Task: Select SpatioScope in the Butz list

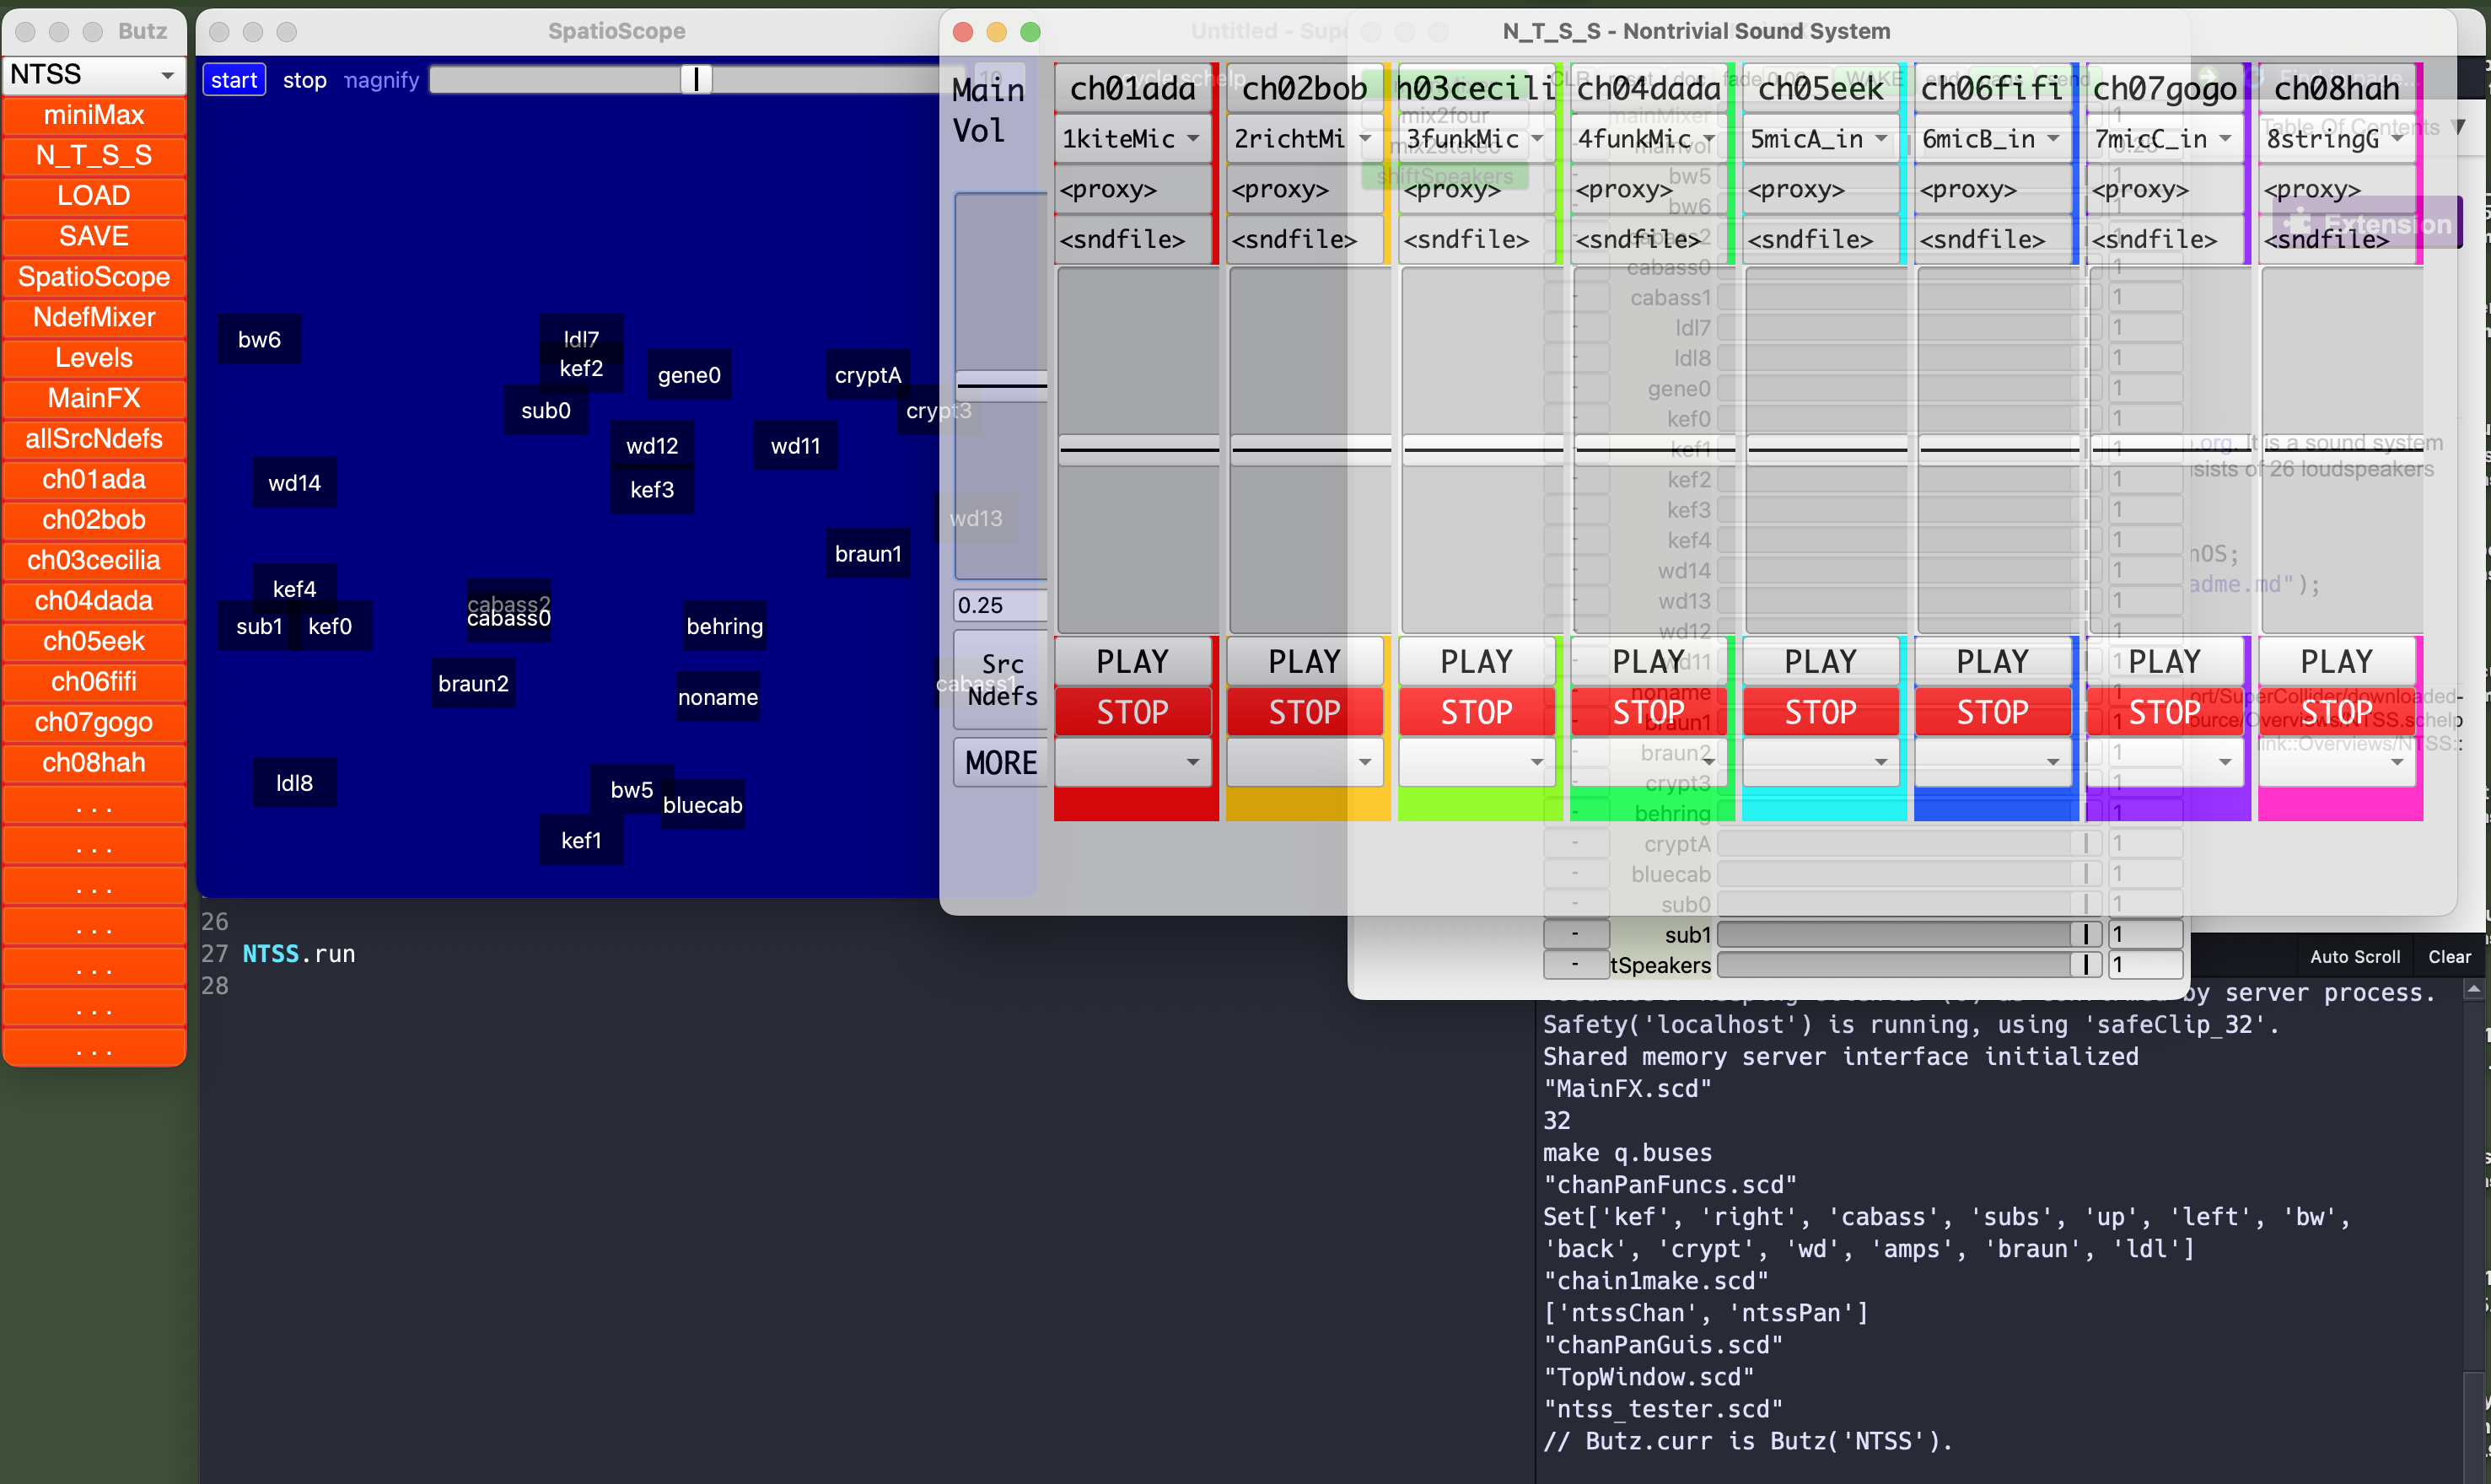Action: (93, 277)
